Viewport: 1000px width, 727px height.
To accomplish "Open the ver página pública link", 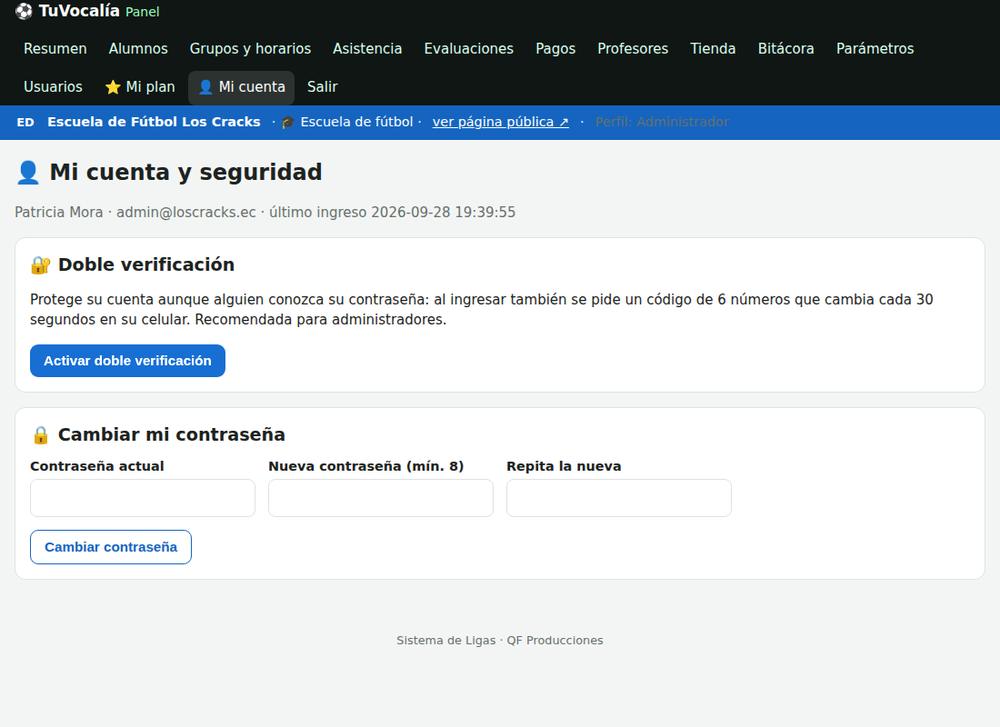I will click(501, 122).
